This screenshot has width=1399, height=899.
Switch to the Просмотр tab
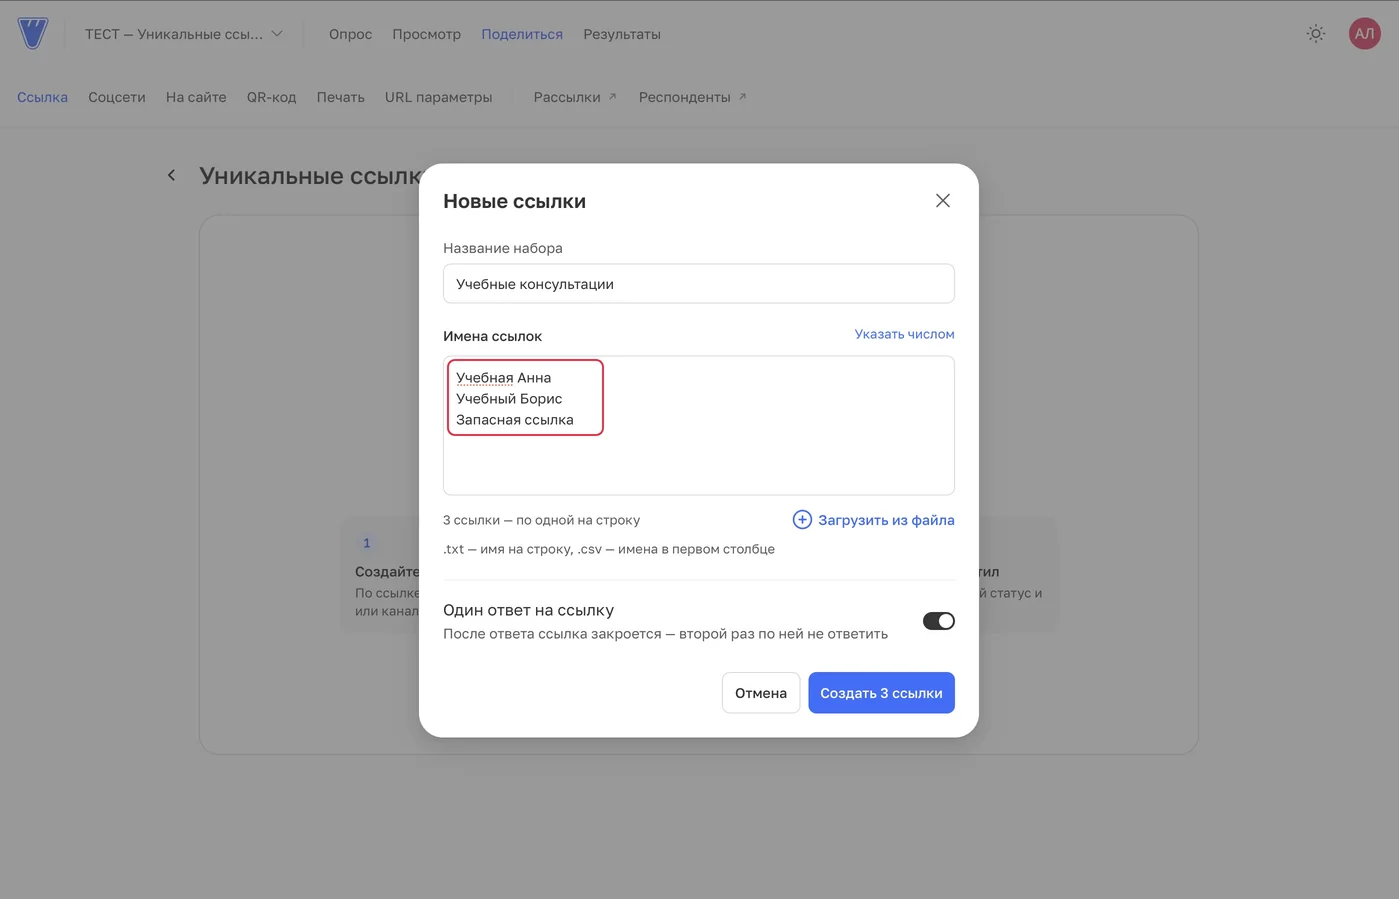point(426,34)
